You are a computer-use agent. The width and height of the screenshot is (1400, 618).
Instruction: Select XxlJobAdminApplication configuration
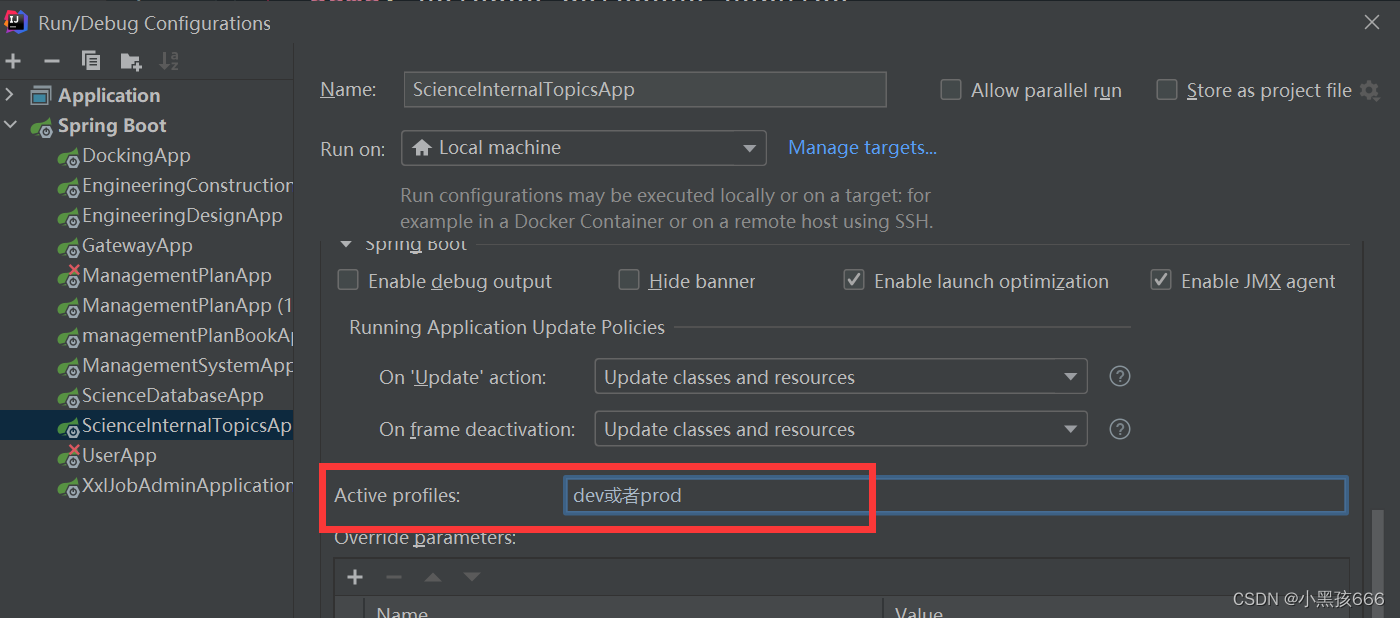click(187, 485)
